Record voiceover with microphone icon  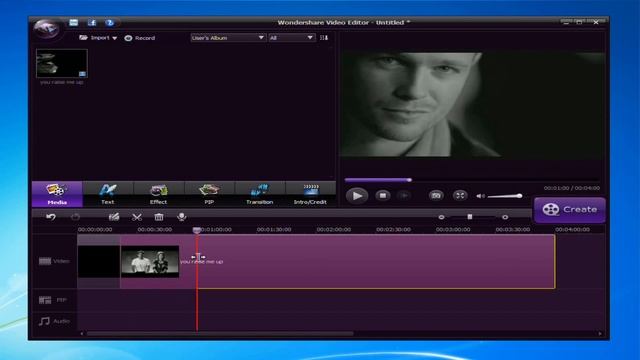[182, 217]
